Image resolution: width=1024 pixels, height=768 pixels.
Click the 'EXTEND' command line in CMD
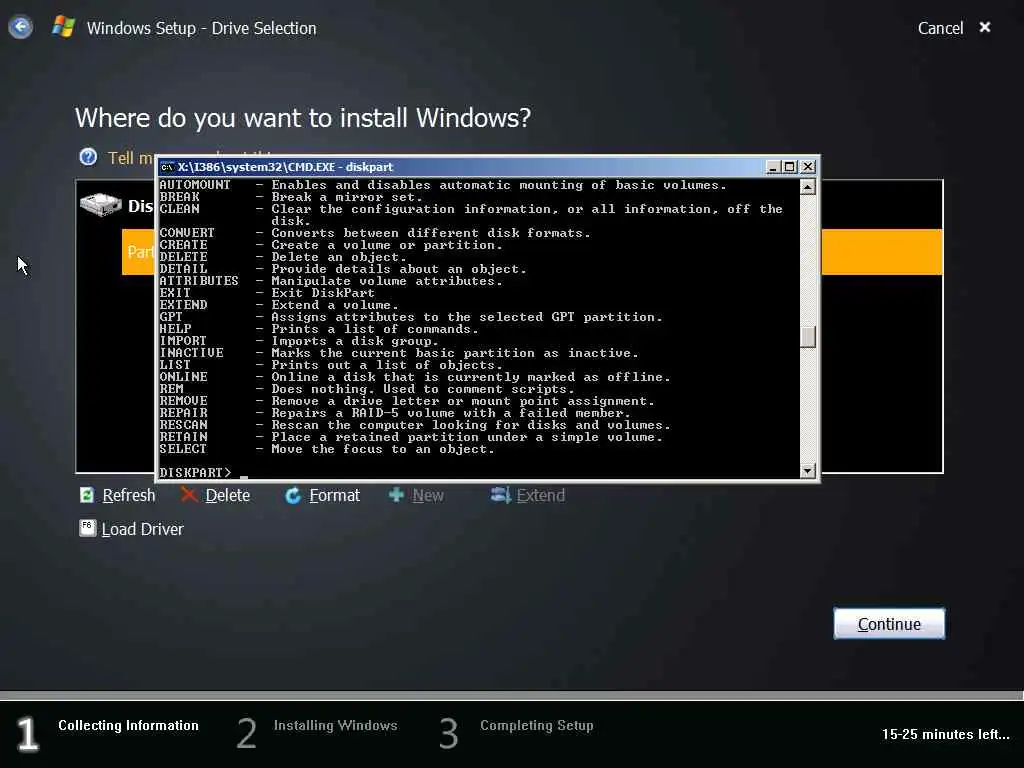pyautogui.click(x=279, y=305)
